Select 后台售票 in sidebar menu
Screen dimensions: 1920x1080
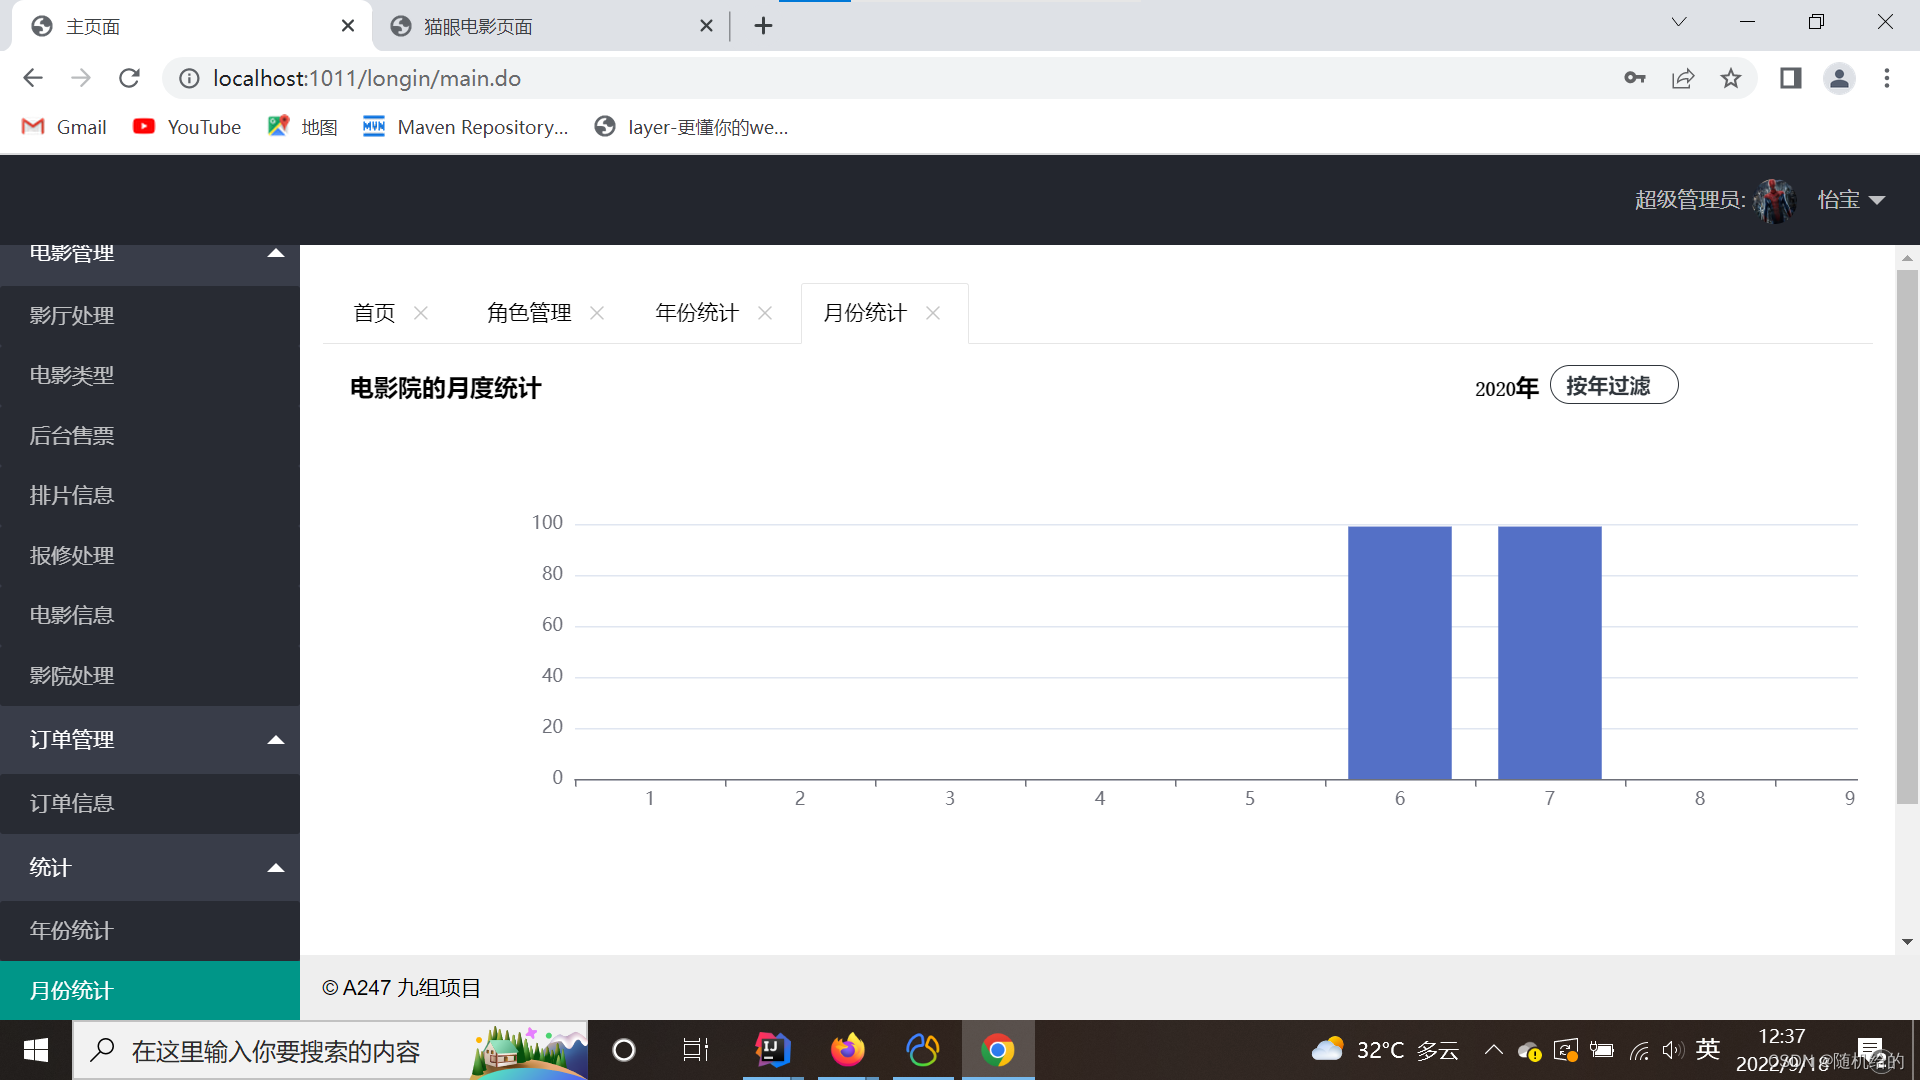pos(72,436)
